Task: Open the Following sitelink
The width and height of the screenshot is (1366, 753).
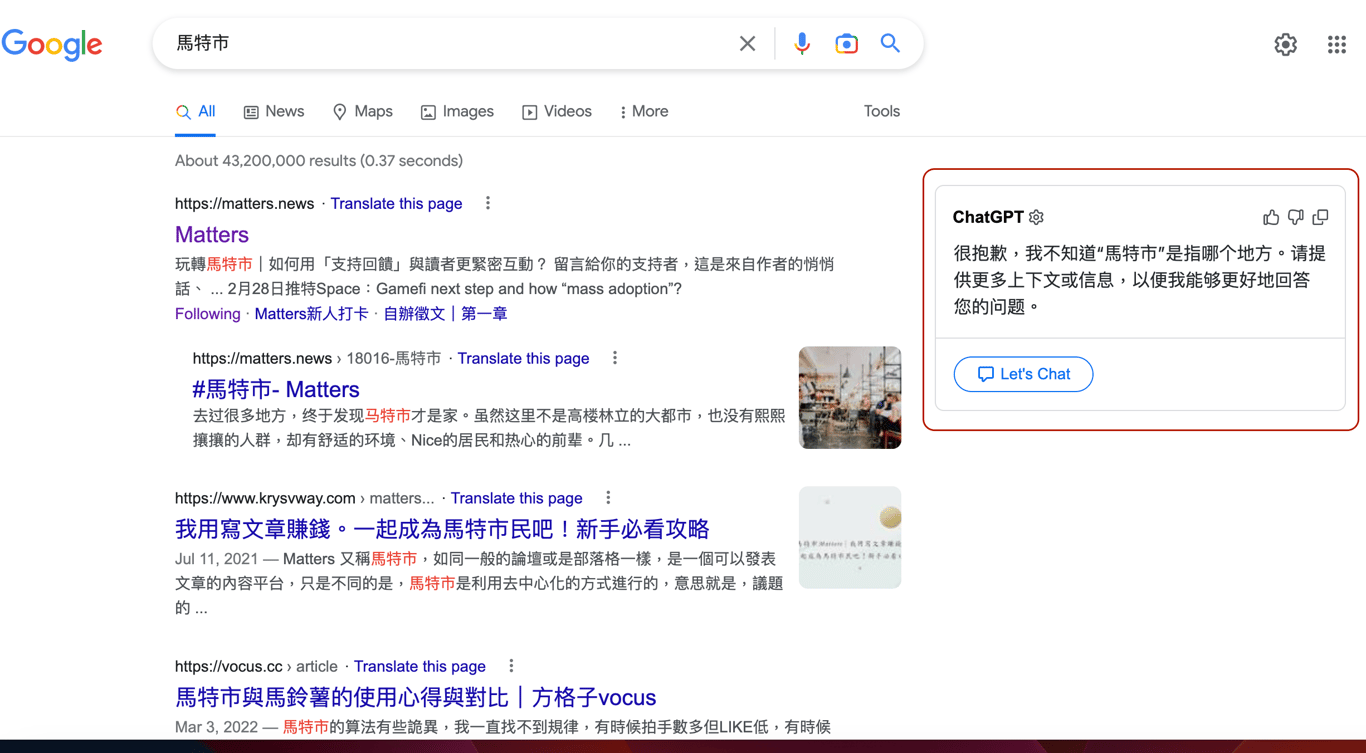Action: coord(208,313)
